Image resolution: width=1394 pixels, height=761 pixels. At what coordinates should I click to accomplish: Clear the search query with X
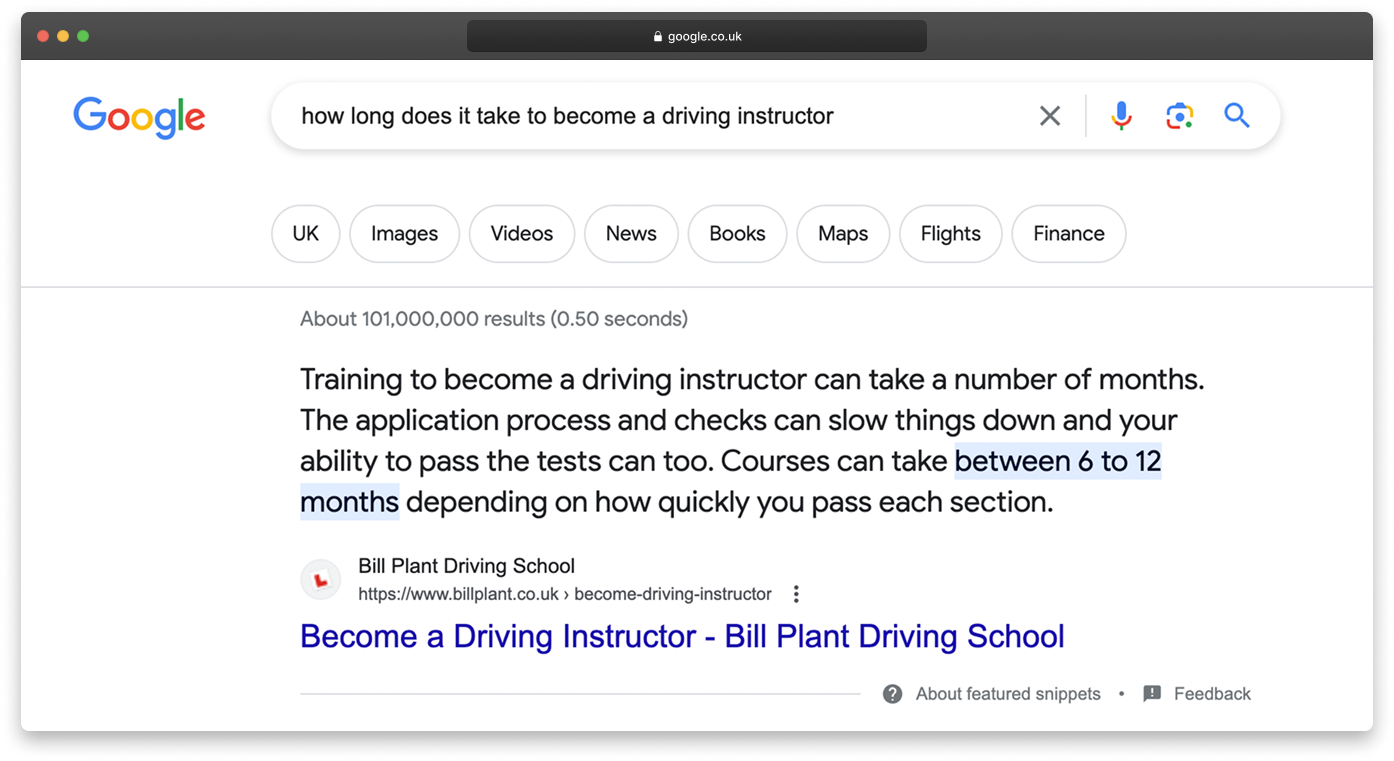1049,116
